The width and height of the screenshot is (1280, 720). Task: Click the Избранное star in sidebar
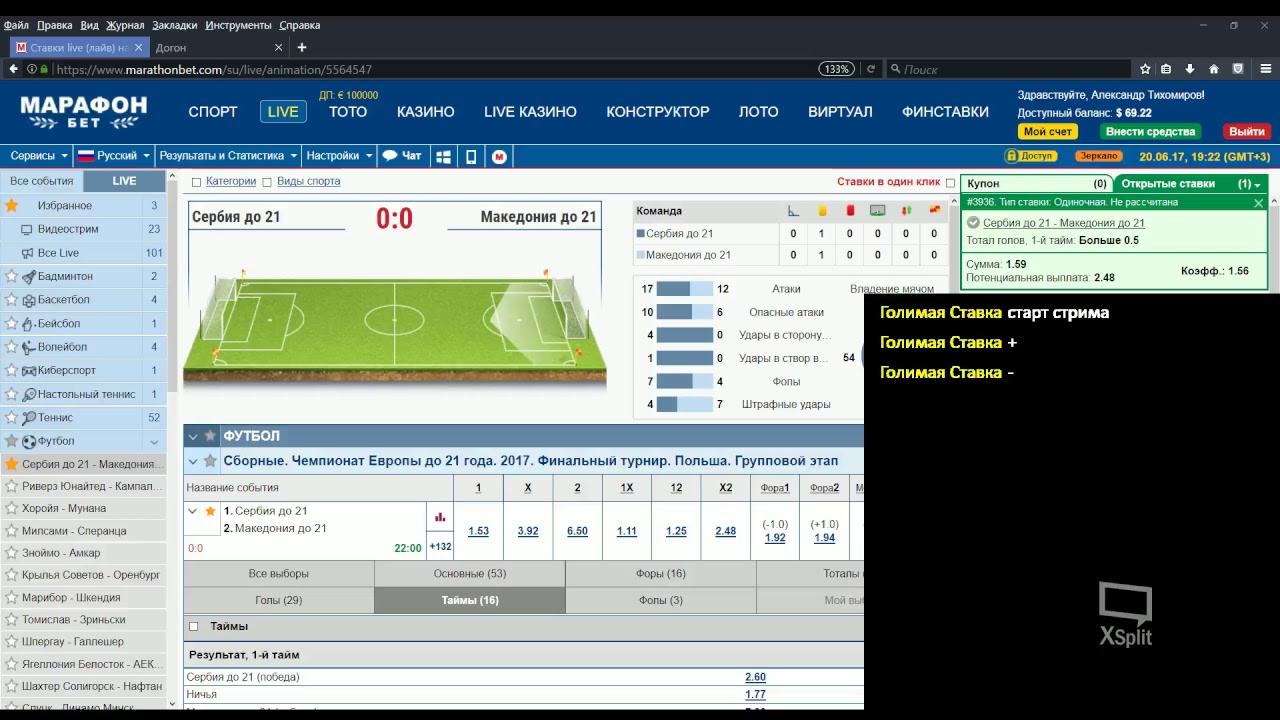(12, 205)
